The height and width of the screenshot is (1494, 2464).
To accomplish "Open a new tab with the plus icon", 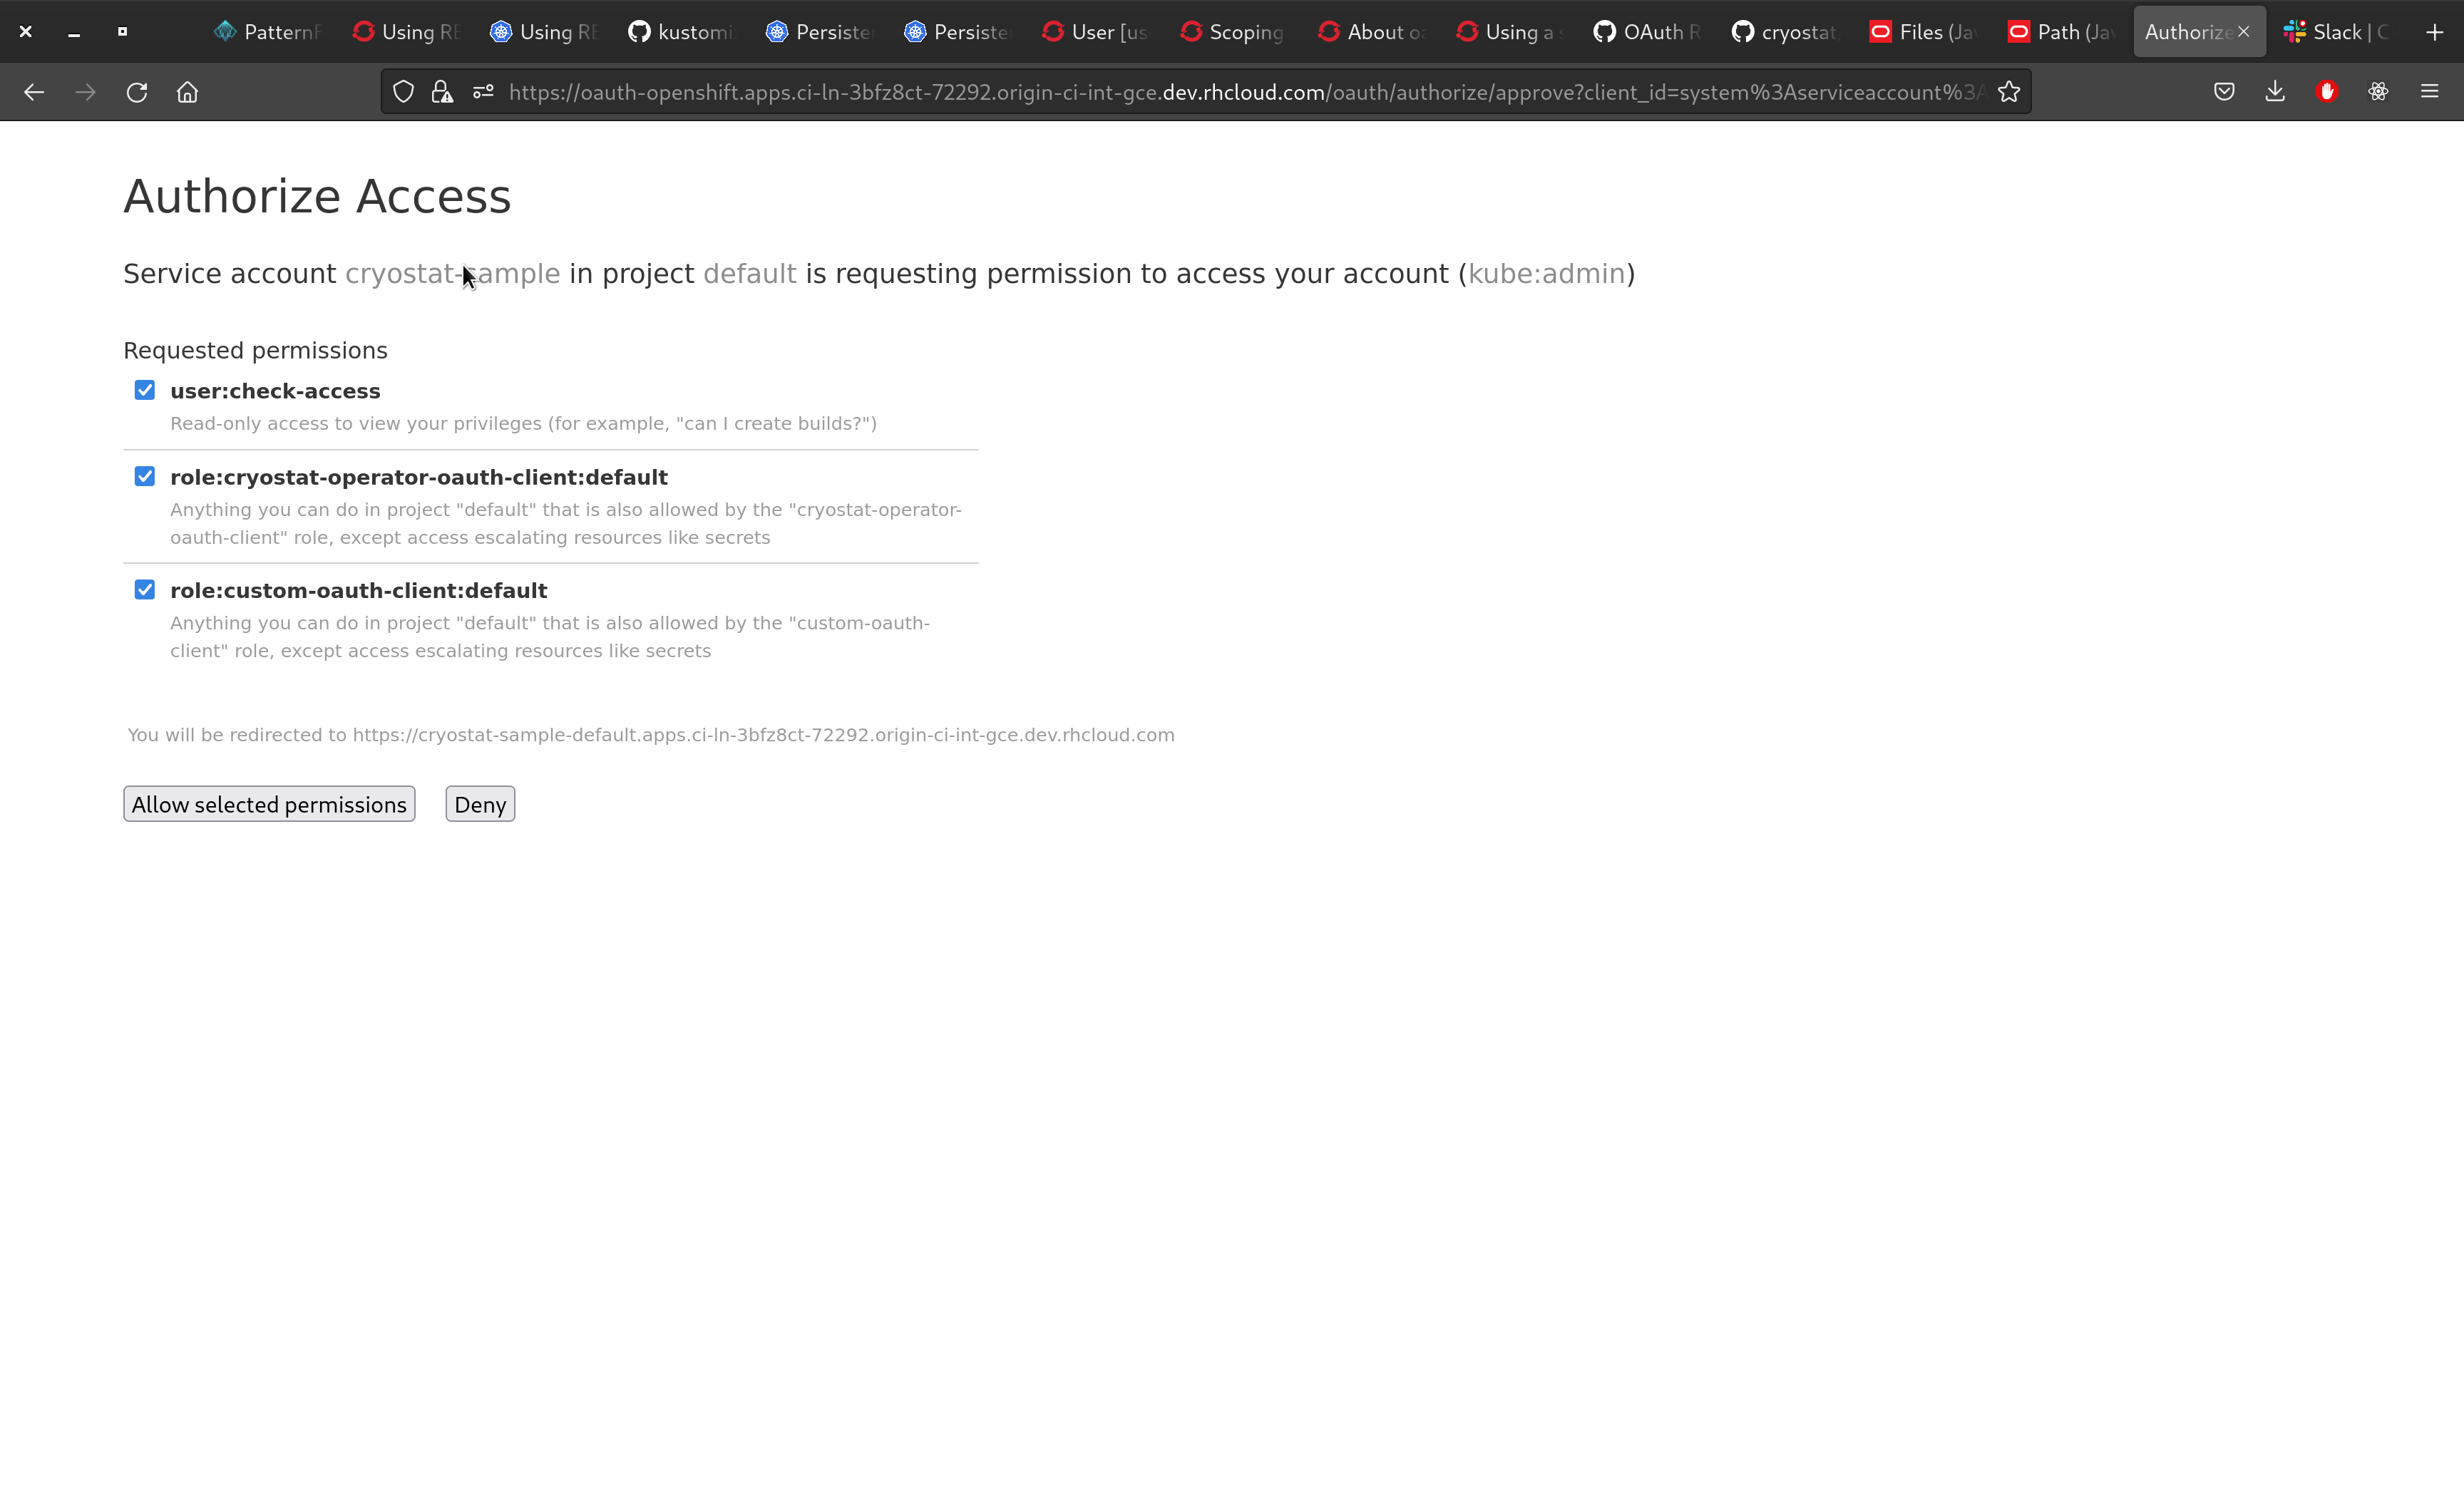I will pos(2434,31).
